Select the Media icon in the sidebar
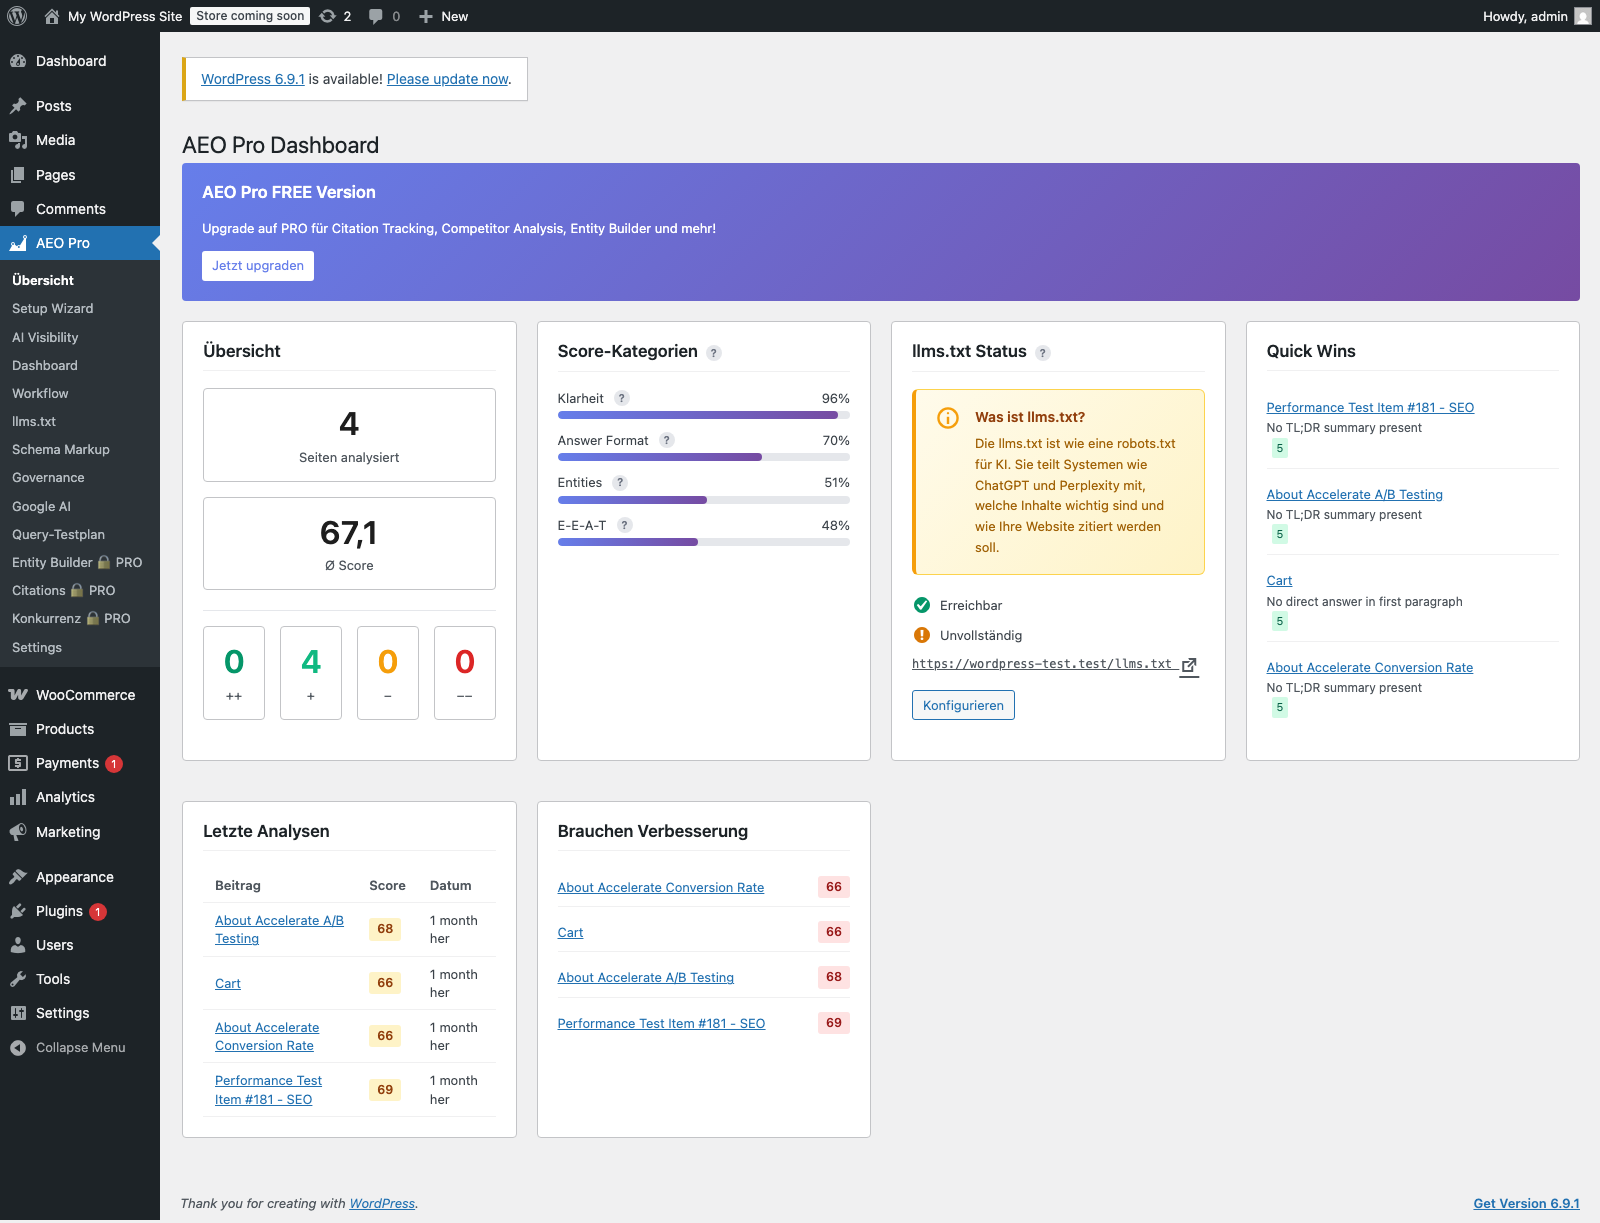The image size is (1600, 1223). point(18,140)
